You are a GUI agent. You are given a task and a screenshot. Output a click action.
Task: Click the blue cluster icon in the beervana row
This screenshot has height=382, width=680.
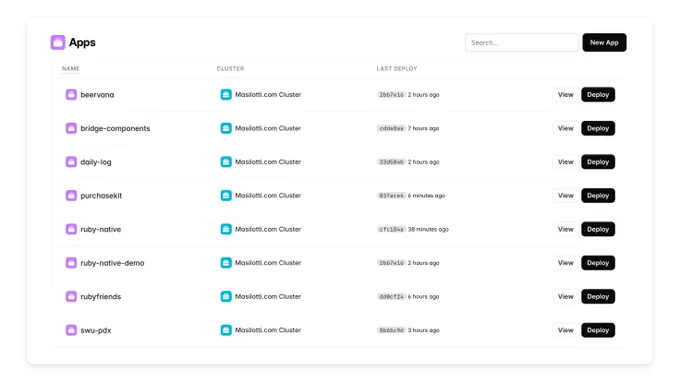(226, 95)
